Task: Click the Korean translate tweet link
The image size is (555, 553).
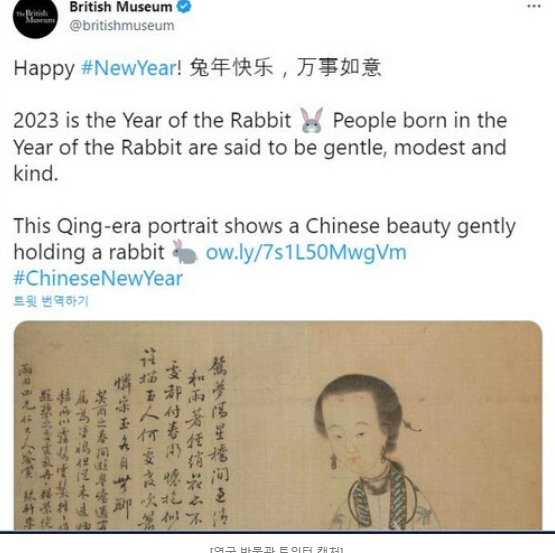Action: coord(51,301)
